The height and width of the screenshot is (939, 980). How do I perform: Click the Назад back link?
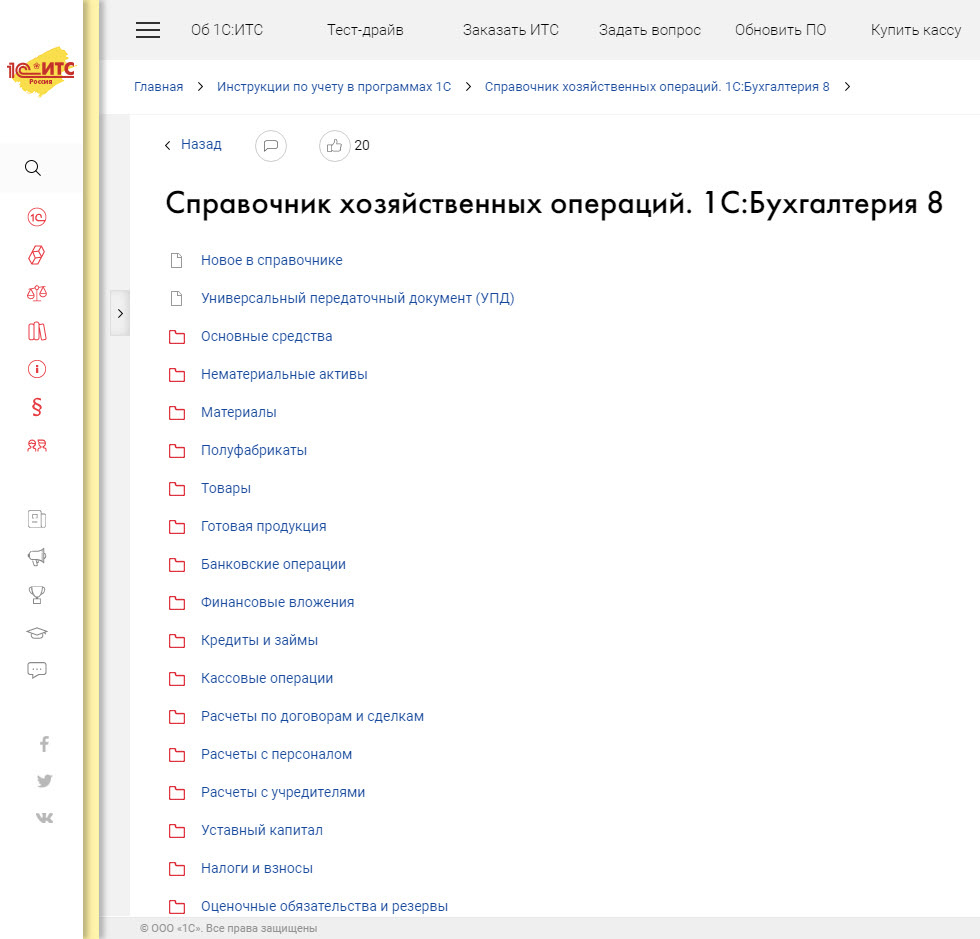(x=201, y=144)
